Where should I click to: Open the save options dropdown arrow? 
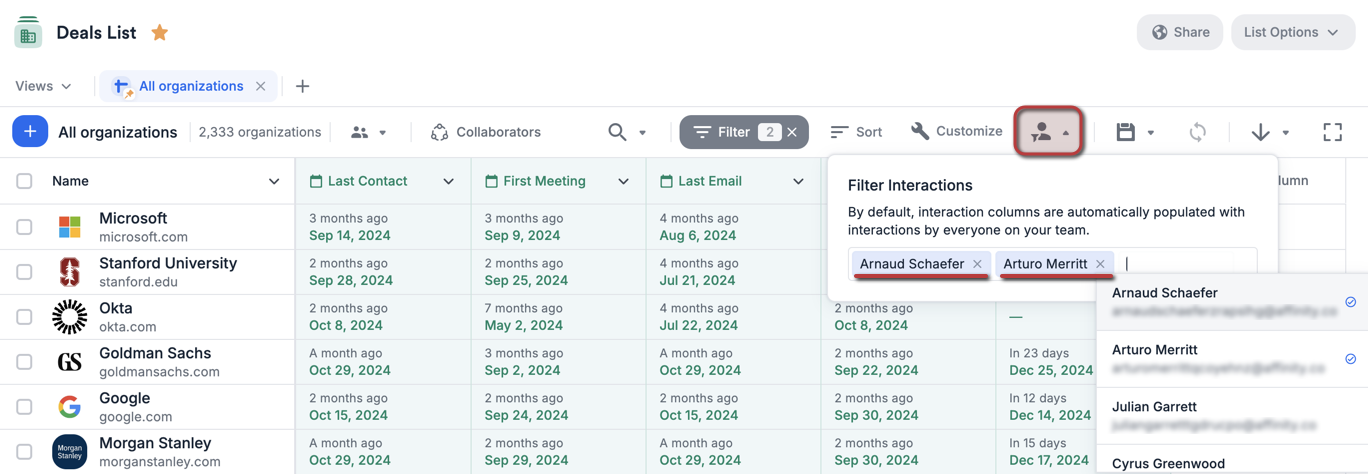tap(1151, 133)
